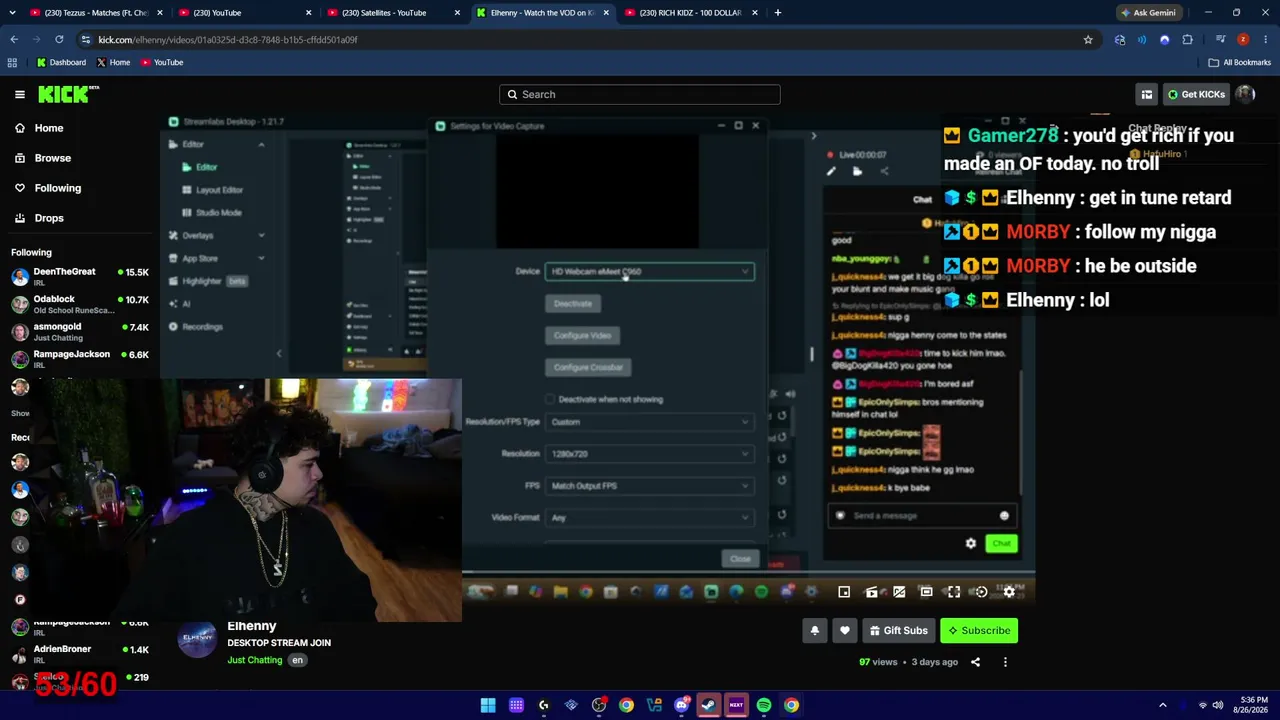Toggle theater mode on the video player
Image resolution: width=1280 pixels, height=720 pixels.
point(926,592)
